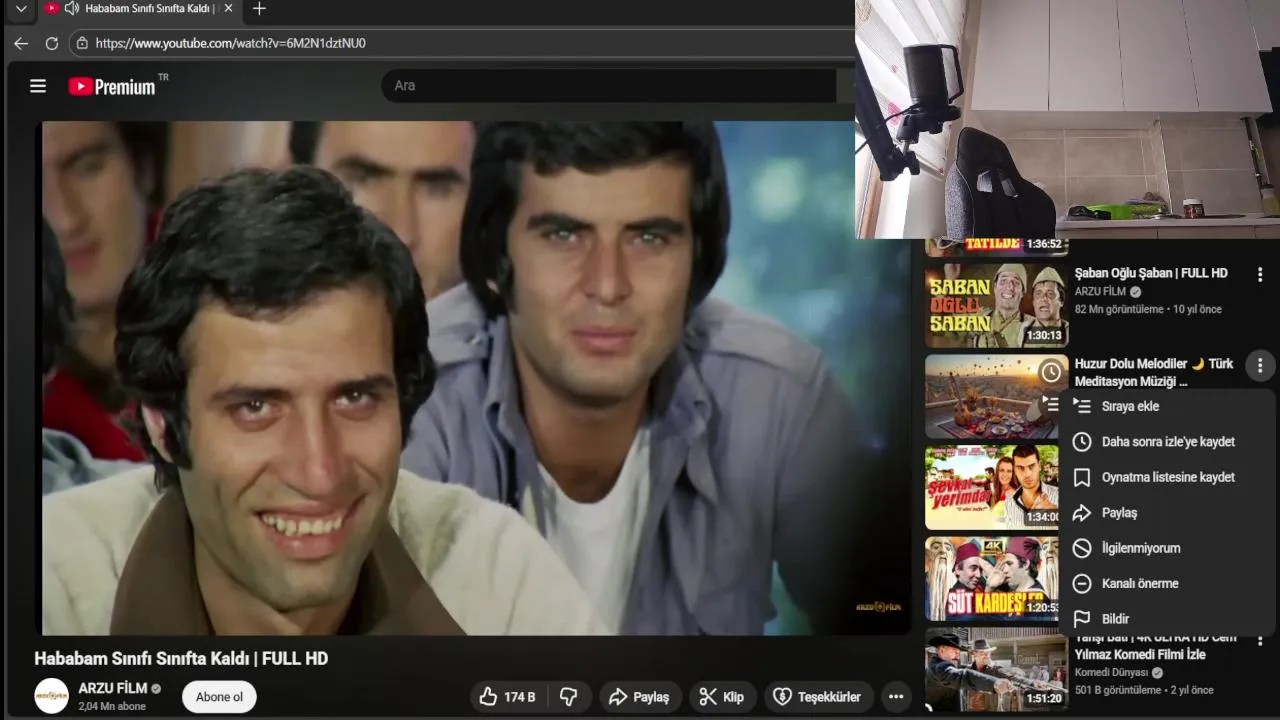Viewport: 1280px width, 720px height.
Task: Mute tab using the speaker icon
Action: [71, 8]
